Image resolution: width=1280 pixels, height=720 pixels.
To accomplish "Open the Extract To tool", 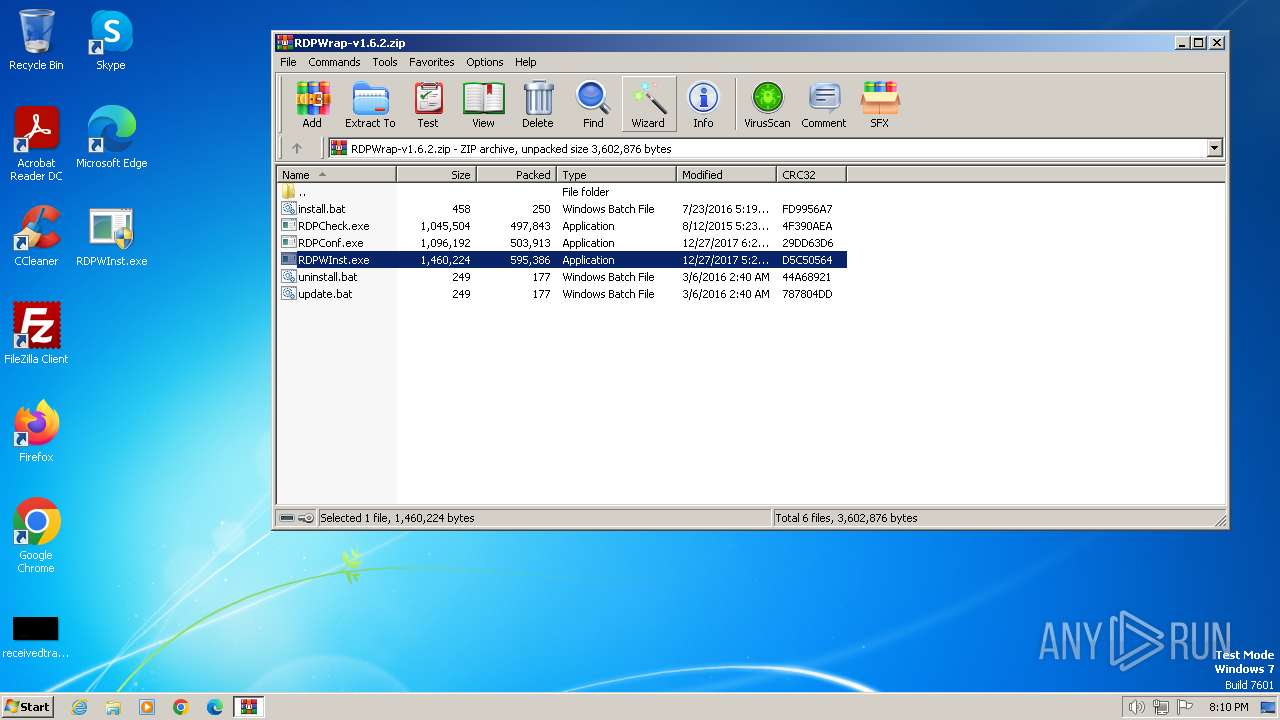I will (x=370, y=105).
